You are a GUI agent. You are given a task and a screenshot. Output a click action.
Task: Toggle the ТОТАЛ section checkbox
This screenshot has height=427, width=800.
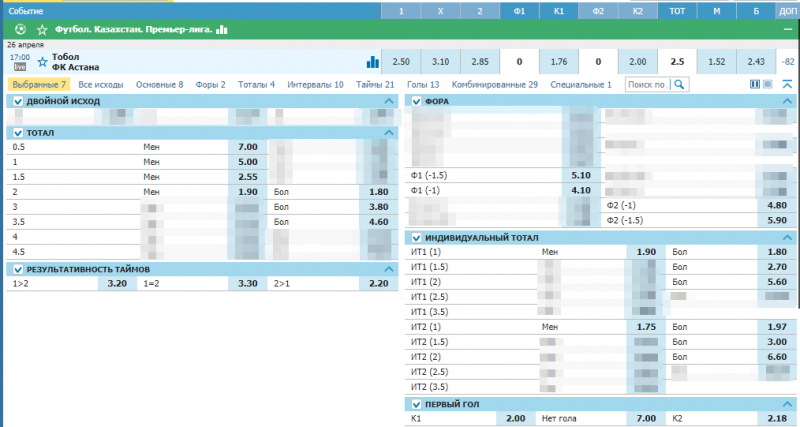[18, 132]
